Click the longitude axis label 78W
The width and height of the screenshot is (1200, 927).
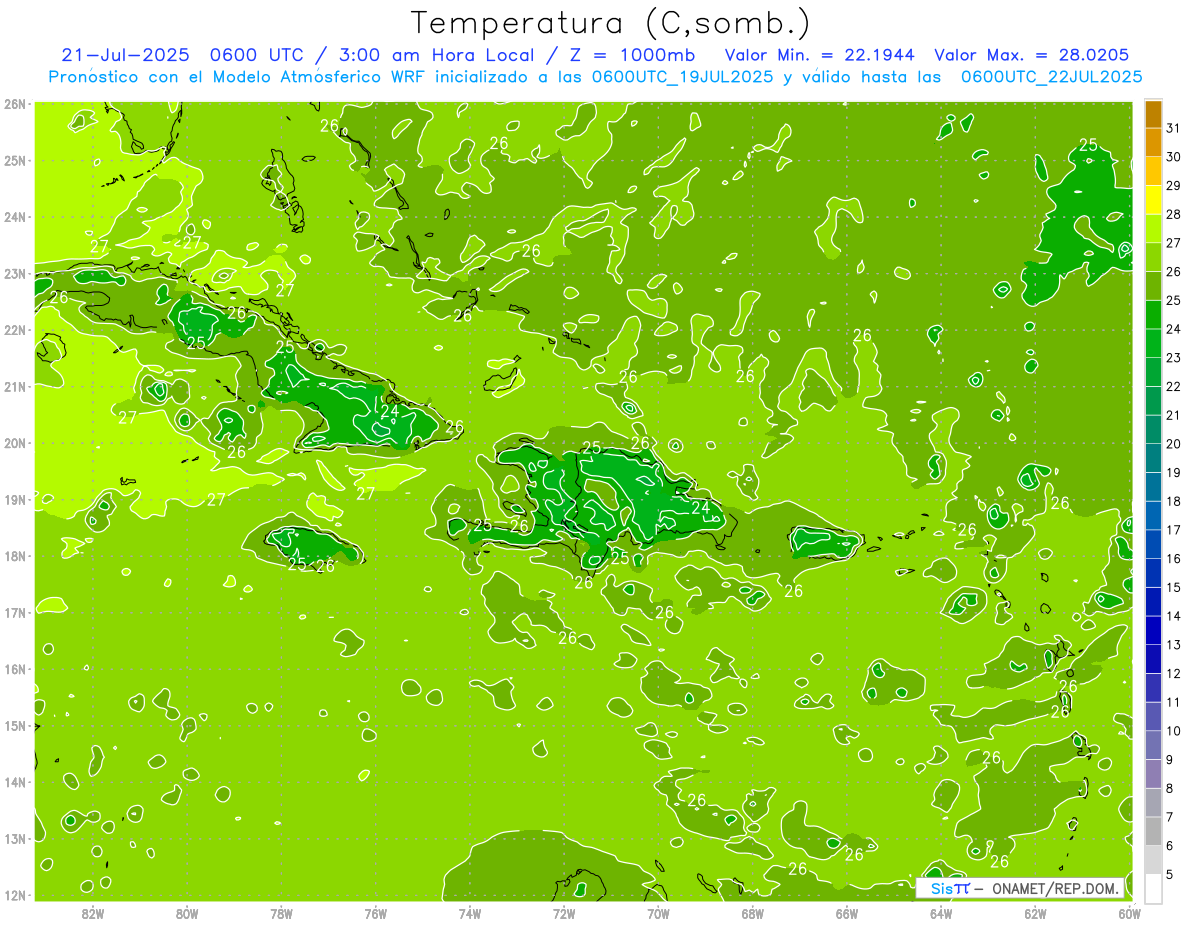(281, 912)
